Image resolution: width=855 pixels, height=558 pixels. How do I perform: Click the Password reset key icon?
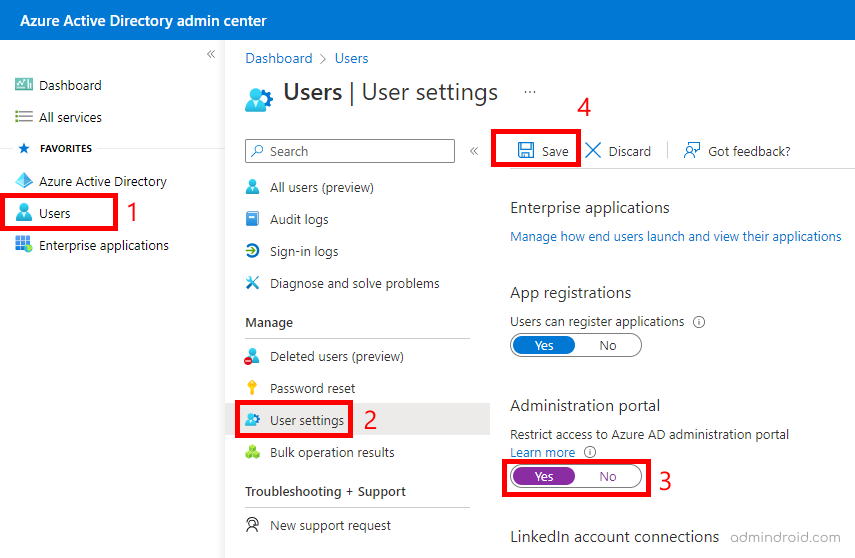click(x=252, y=387)
